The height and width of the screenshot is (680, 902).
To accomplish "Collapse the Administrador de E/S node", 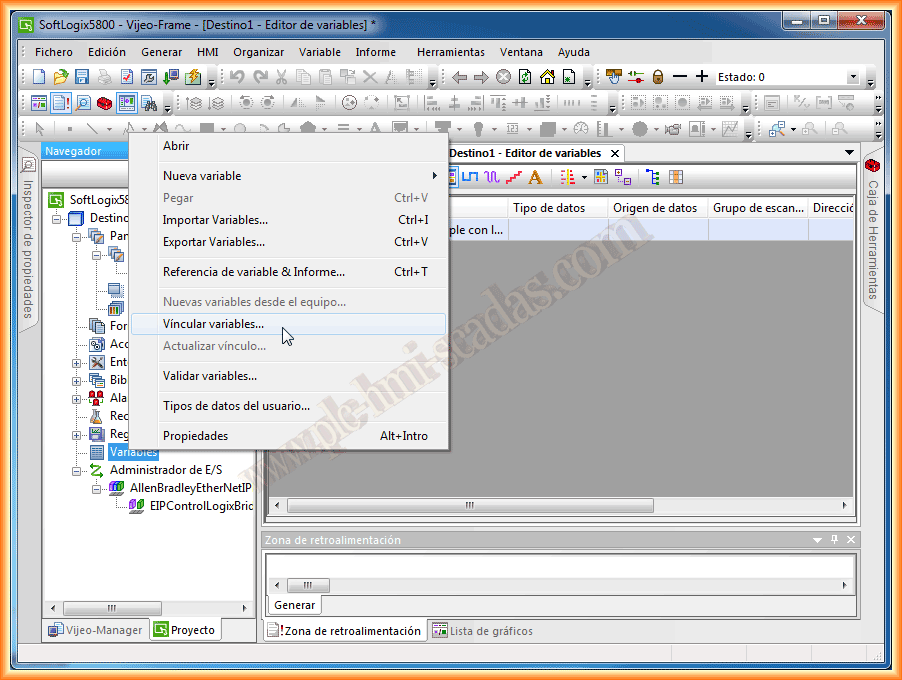I will point(77,470).
